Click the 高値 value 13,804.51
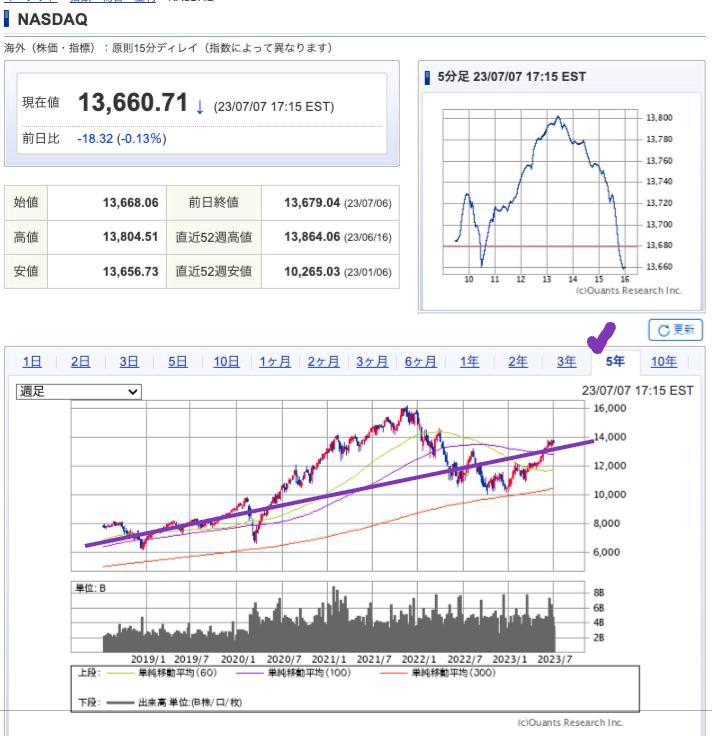The height and width of the screenshot is (736, 712). [x=130, y=237]
